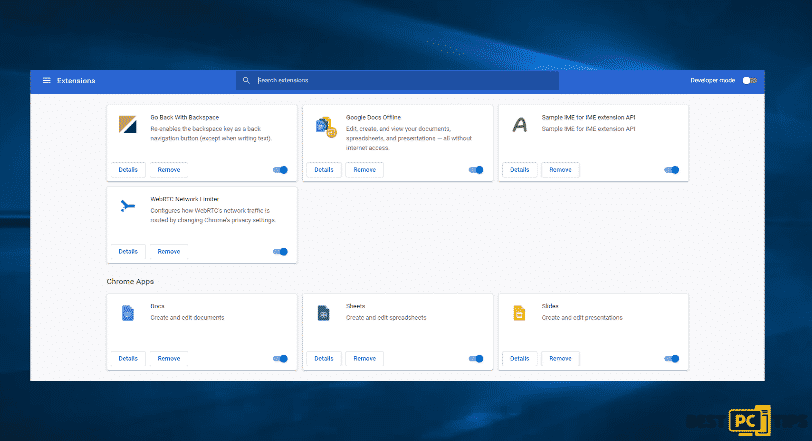Open Details for WebRTC Network Limiter
This screenshot has height=441, width=812.
click(x=128, y=252)
